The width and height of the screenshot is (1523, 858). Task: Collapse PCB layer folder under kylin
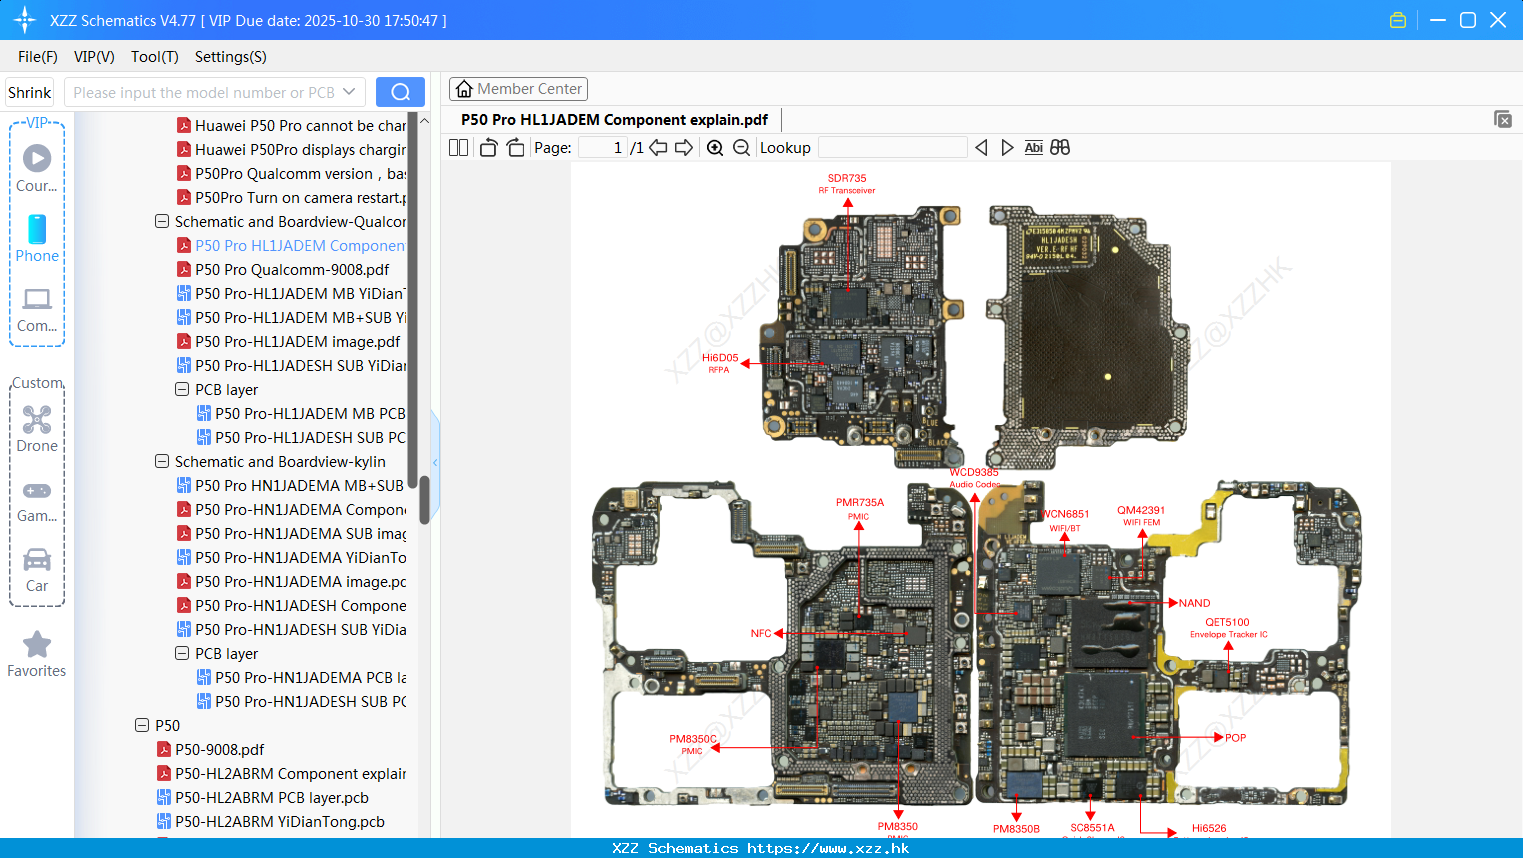coord(182,653)
